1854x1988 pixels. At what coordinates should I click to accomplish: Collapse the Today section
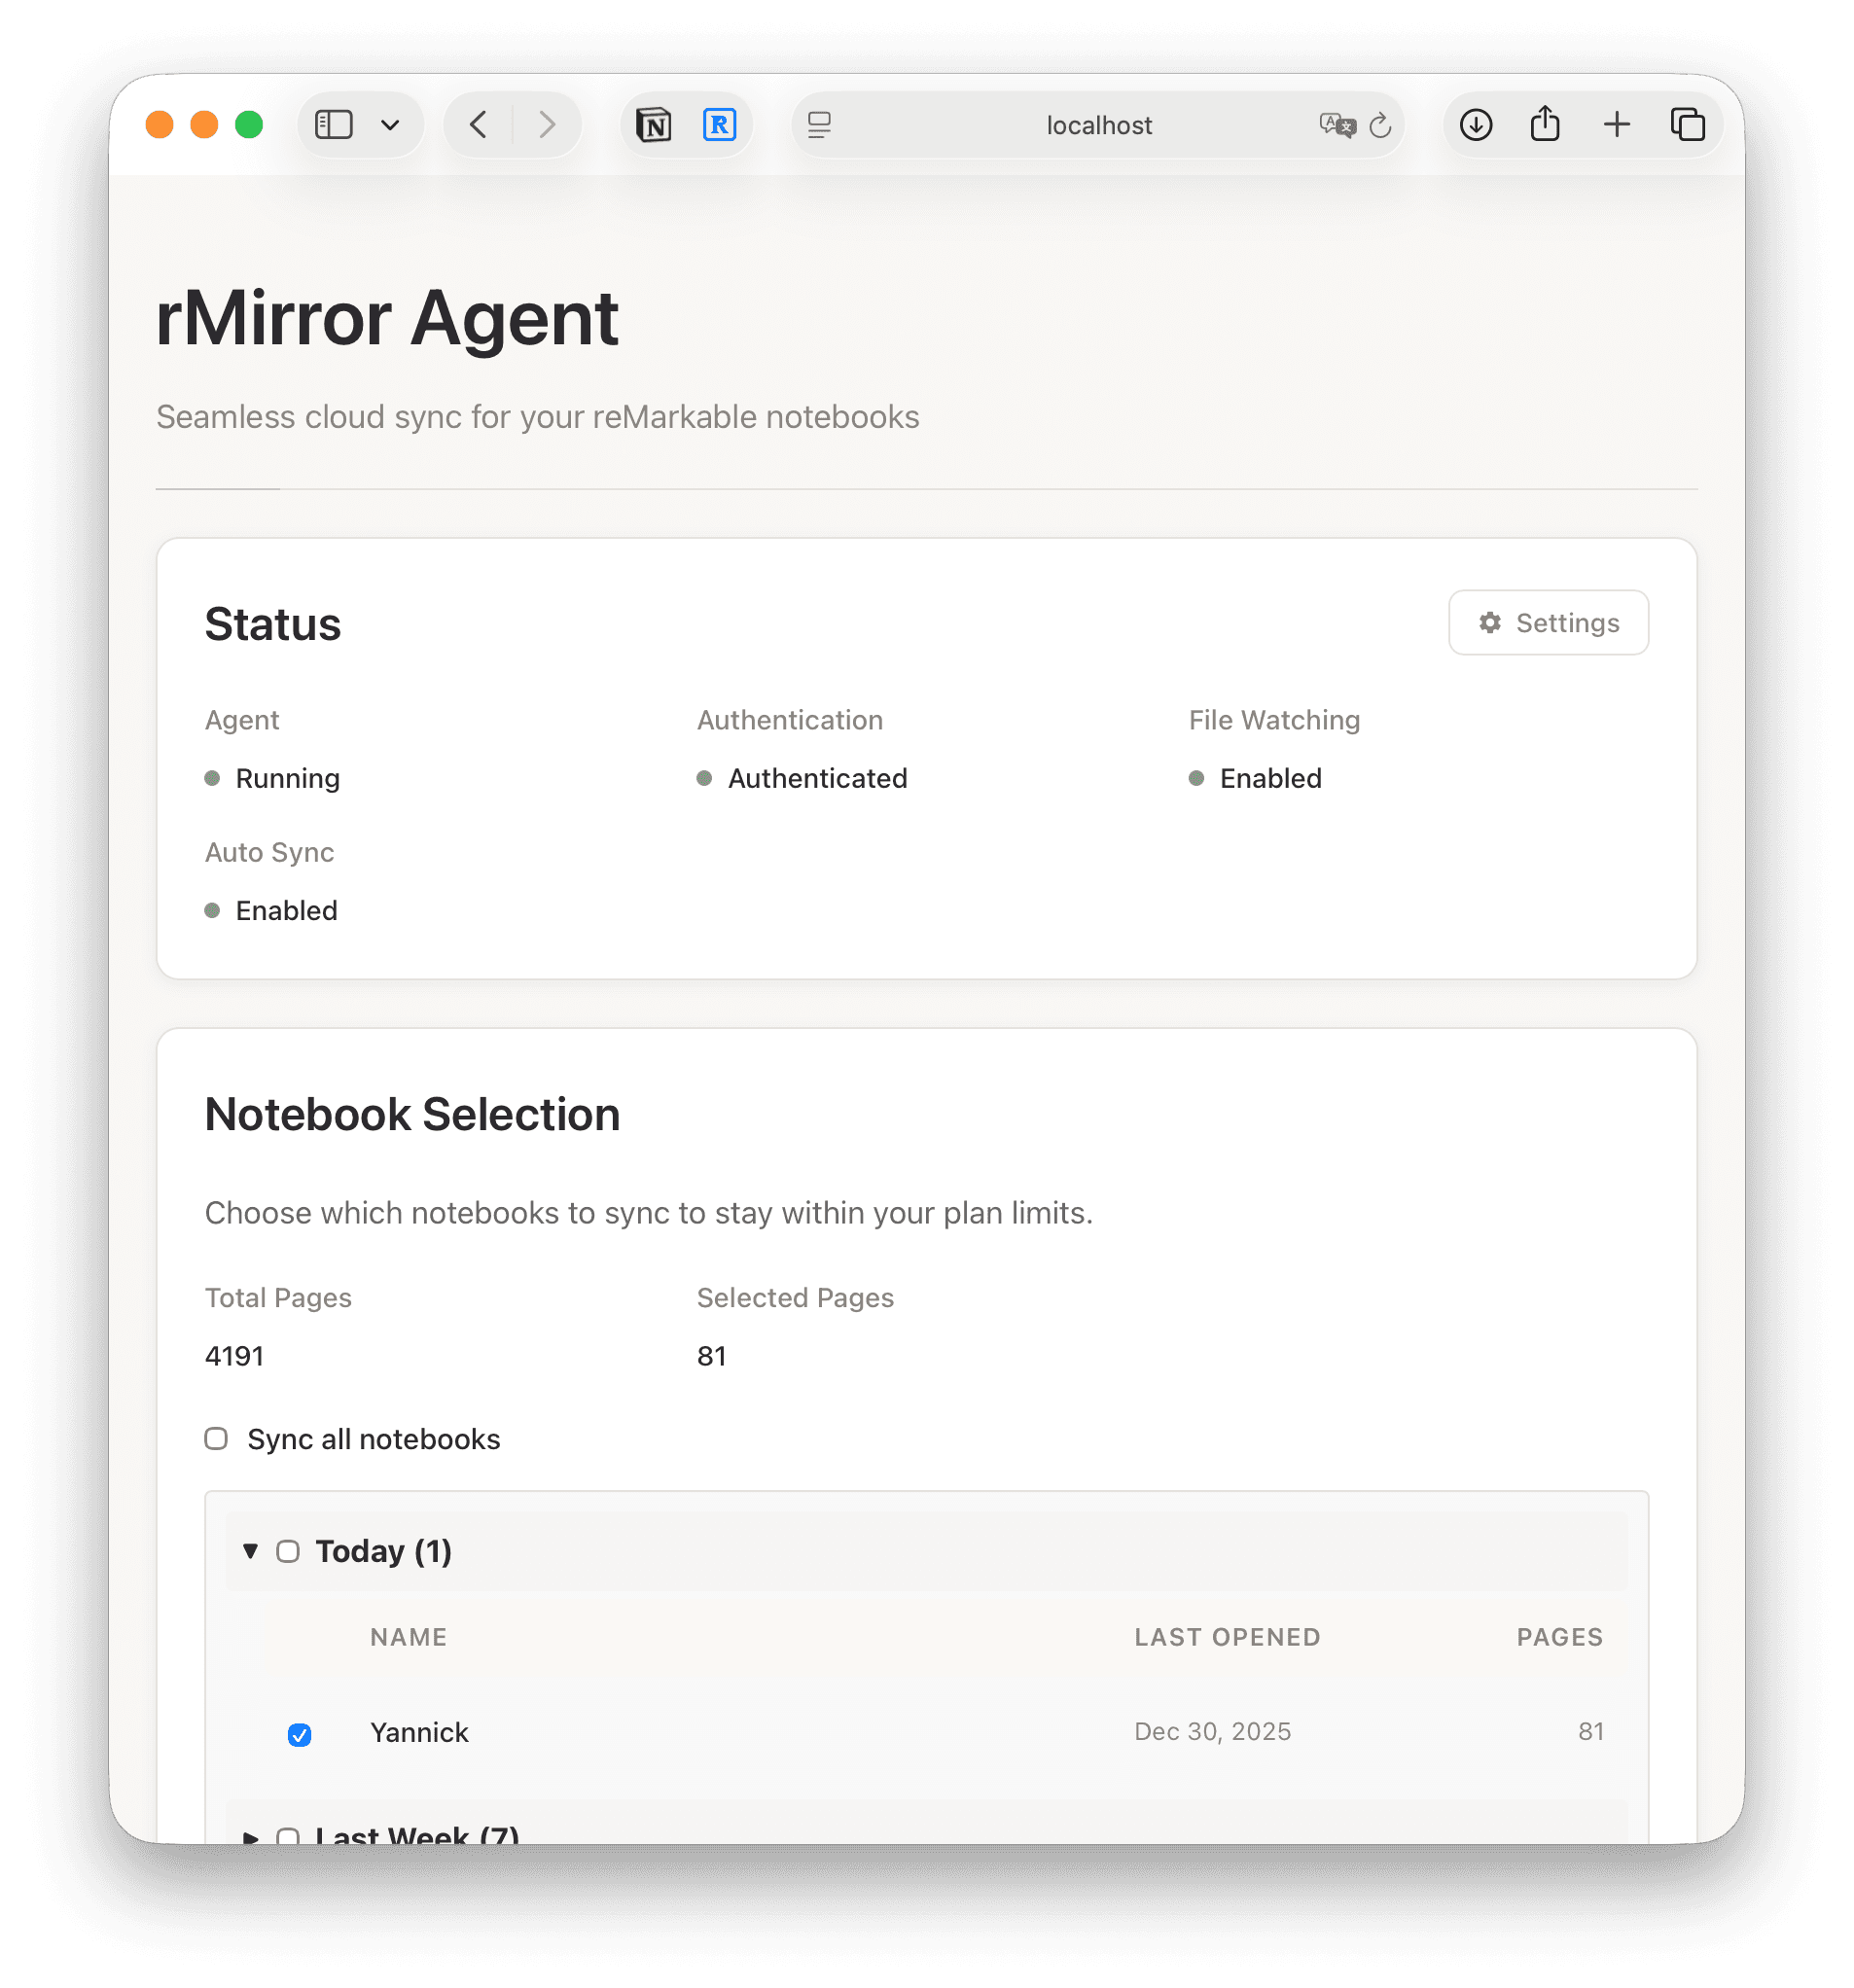click(x=249, y=1551)
